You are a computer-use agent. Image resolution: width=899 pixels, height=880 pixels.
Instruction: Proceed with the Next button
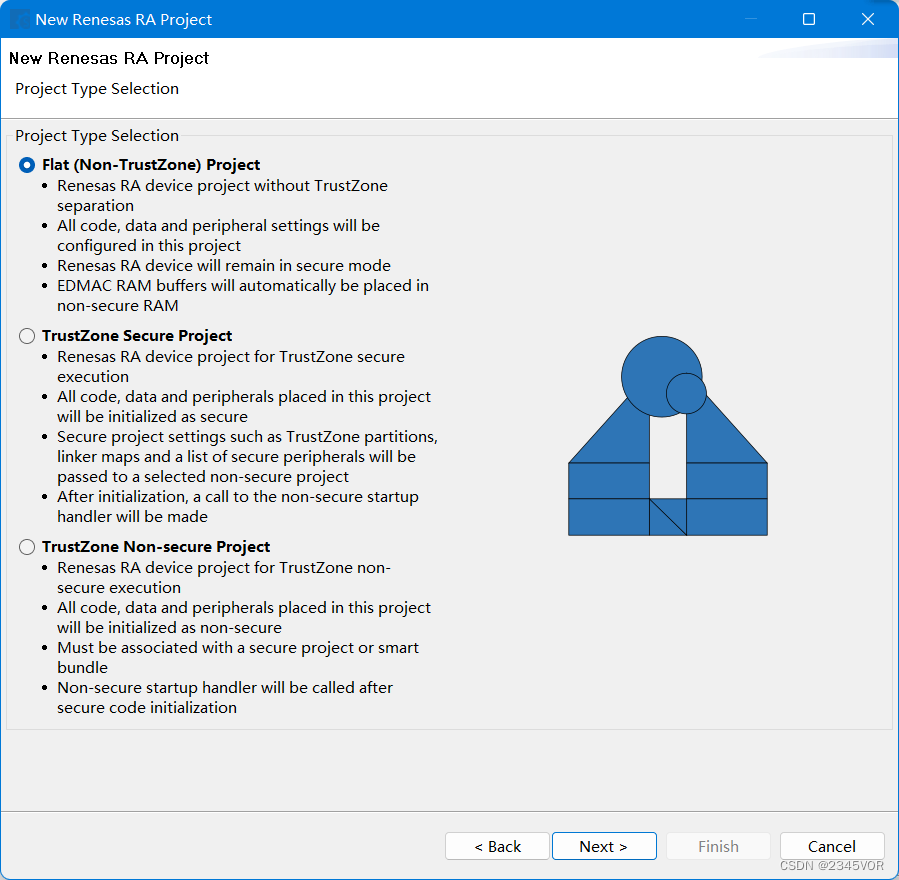(x=604, y=846)
